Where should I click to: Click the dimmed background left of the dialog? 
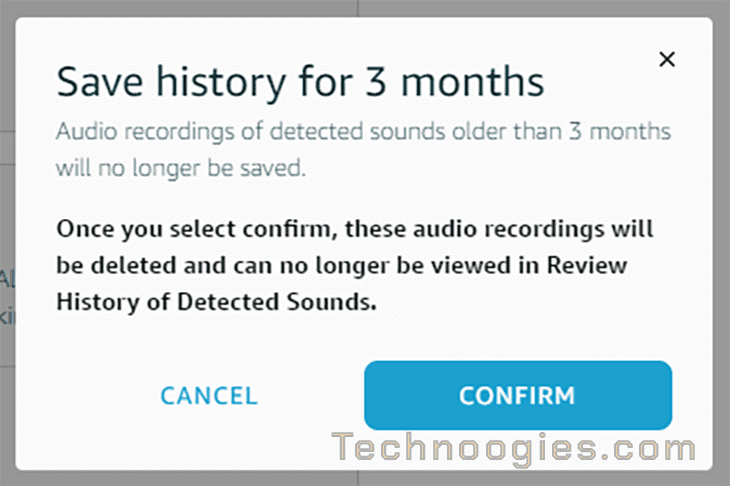pos(7,242)
